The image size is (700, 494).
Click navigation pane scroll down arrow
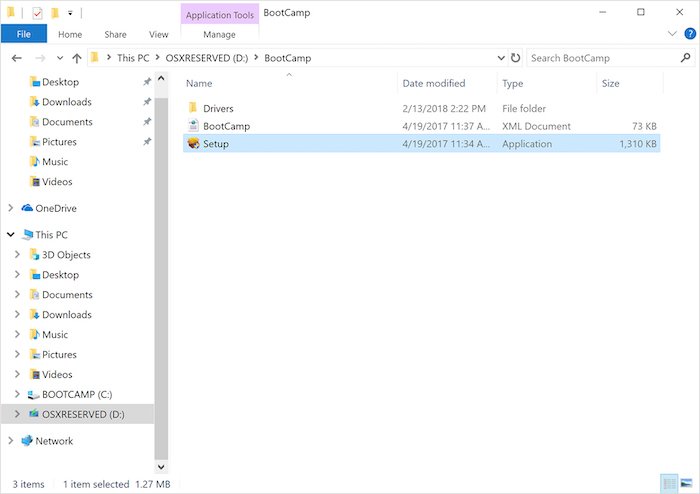(x=161, y=467)
